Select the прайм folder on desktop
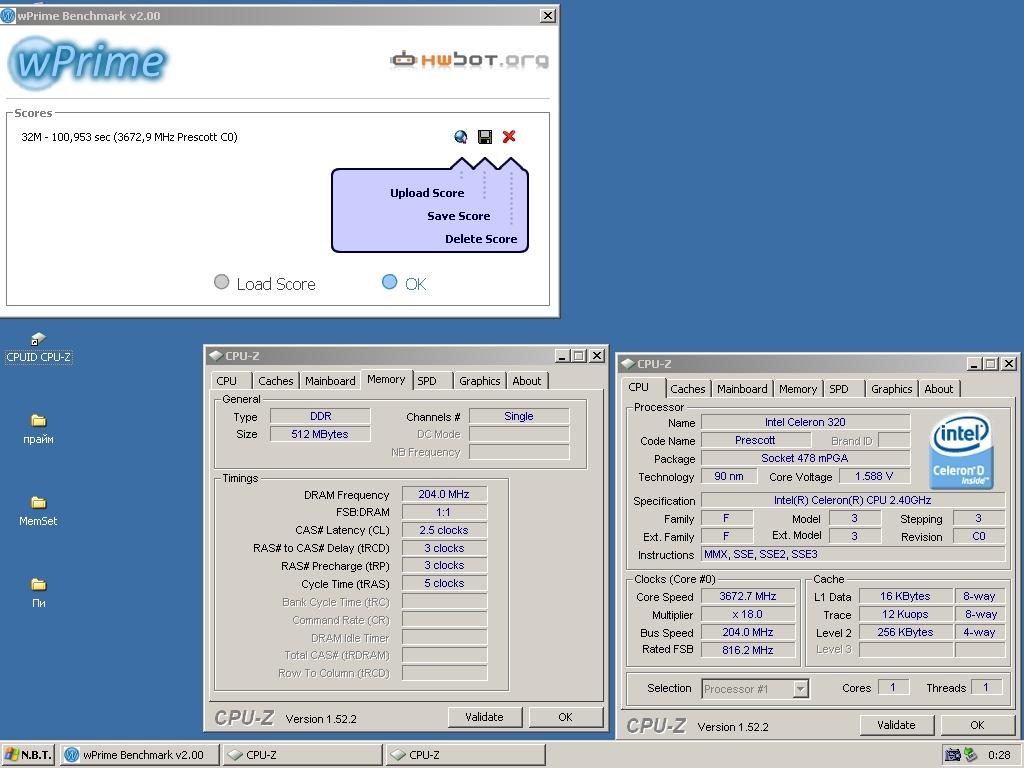Viewport: 1024px width, 768px height. pos(38,429)
